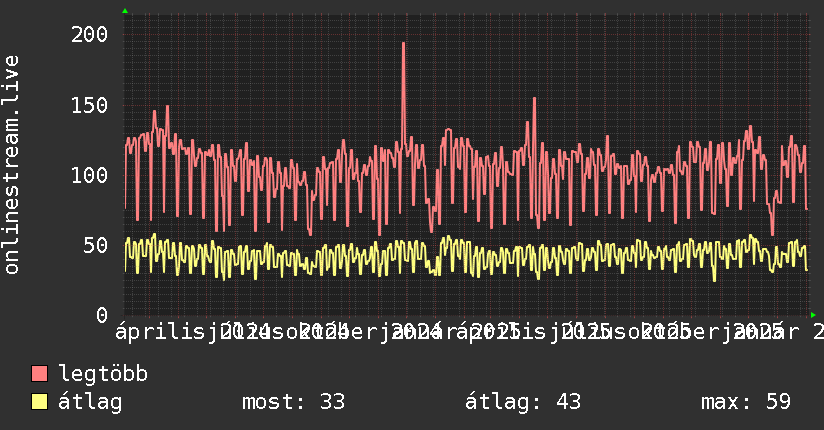The width and height of the screenshot is (824, 430).
Task: Click the y-axis label 0
Action: (102, 315)
